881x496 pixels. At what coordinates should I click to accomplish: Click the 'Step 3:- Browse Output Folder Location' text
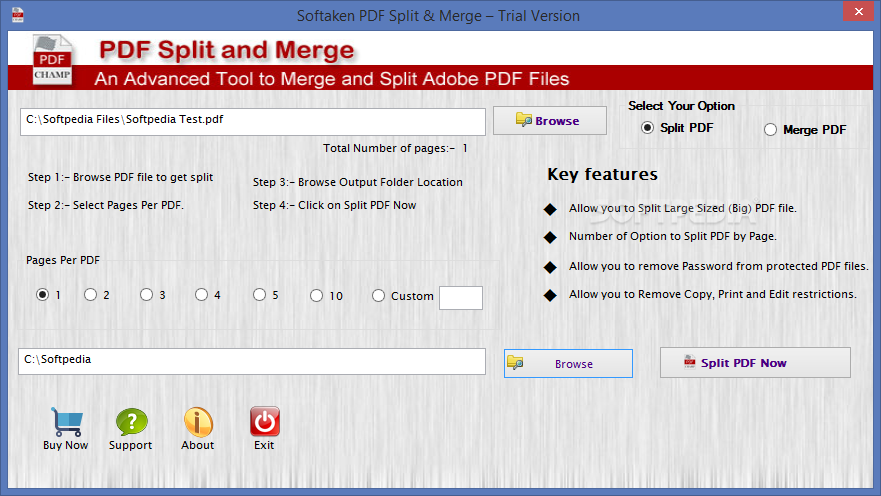(x=357, y=182)
